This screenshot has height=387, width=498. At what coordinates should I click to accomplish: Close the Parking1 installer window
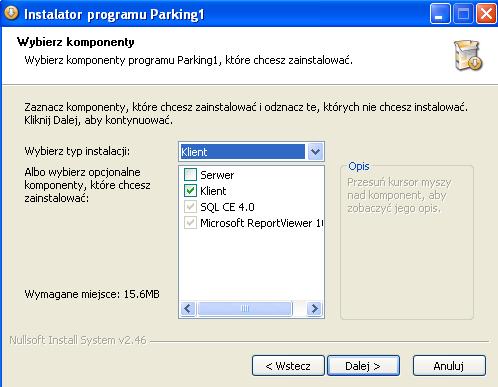click(x=486, y=14)
